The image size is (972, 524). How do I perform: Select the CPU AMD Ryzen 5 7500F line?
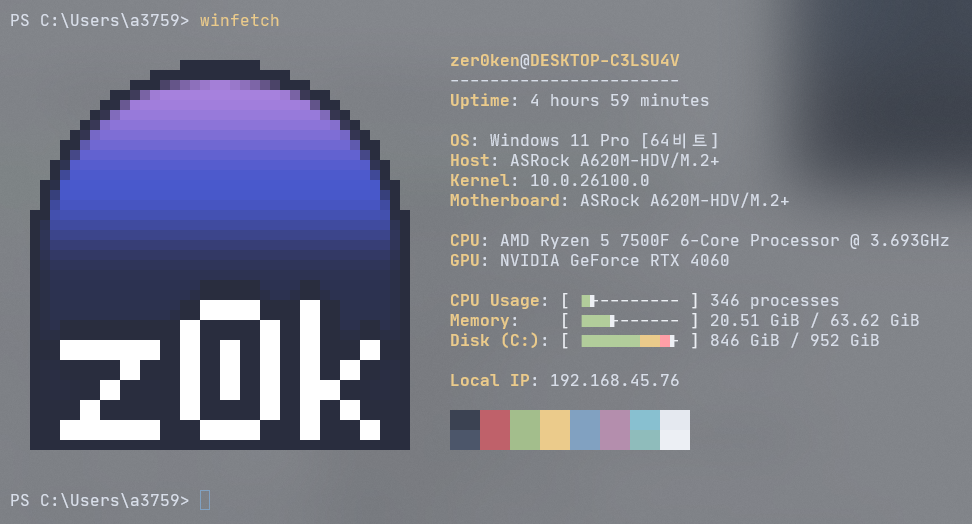(699, 241)
